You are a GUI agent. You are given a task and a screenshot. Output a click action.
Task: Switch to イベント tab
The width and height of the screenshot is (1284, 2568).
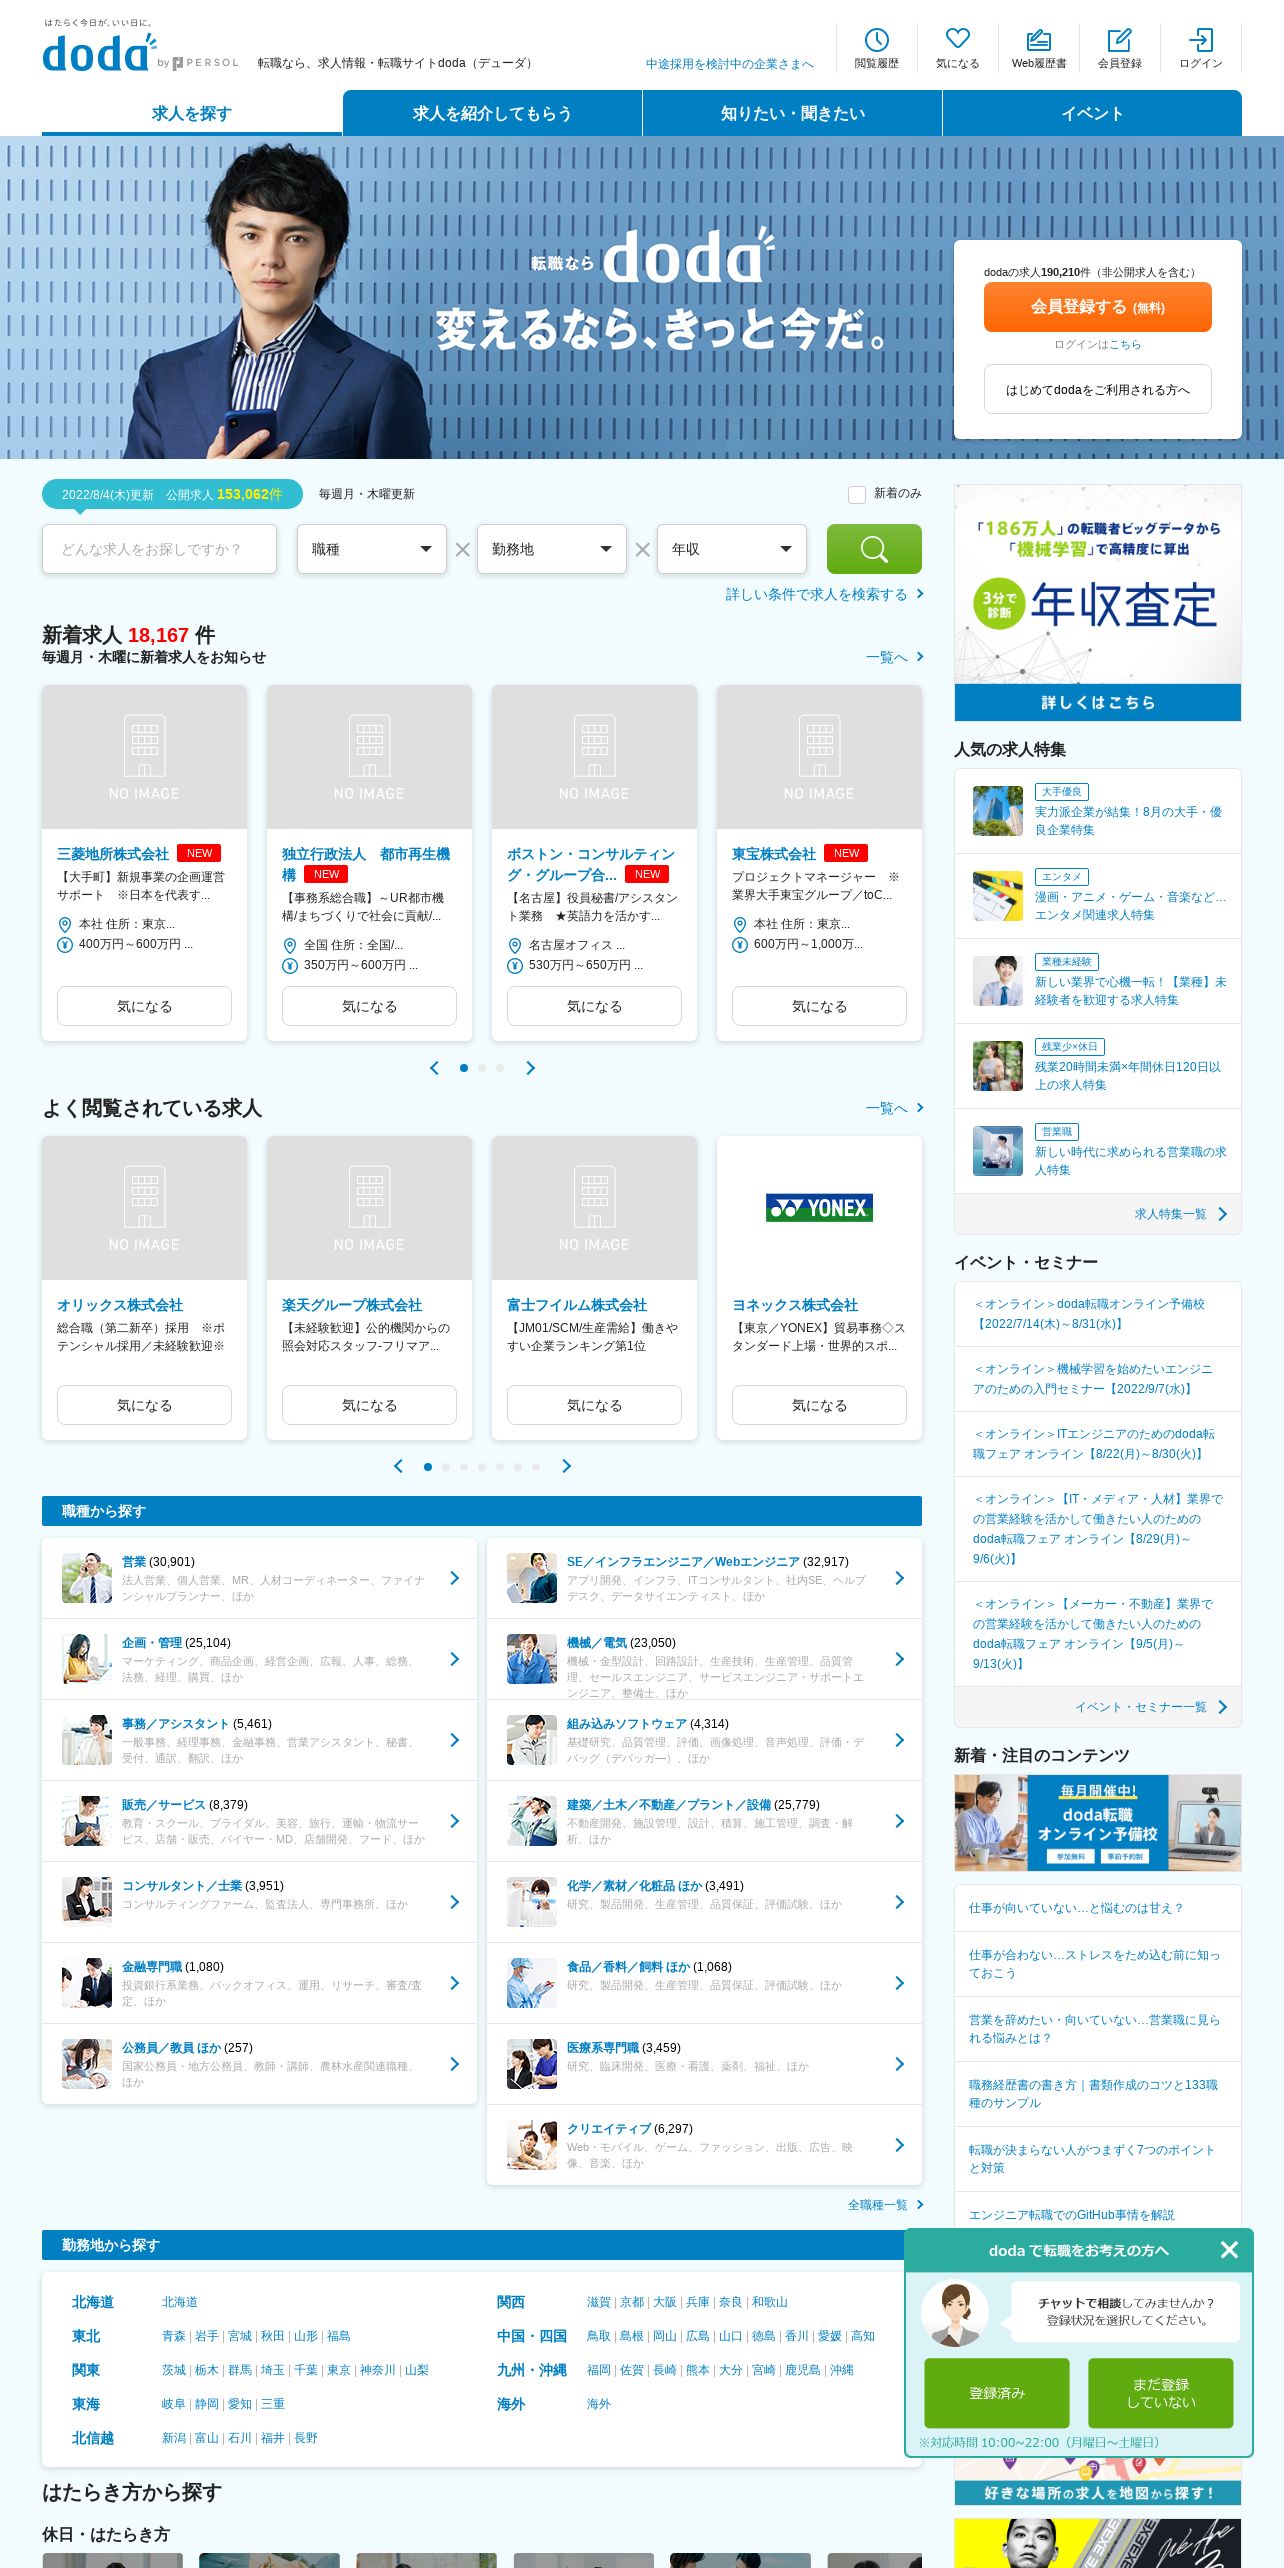tap(1092, 113)
